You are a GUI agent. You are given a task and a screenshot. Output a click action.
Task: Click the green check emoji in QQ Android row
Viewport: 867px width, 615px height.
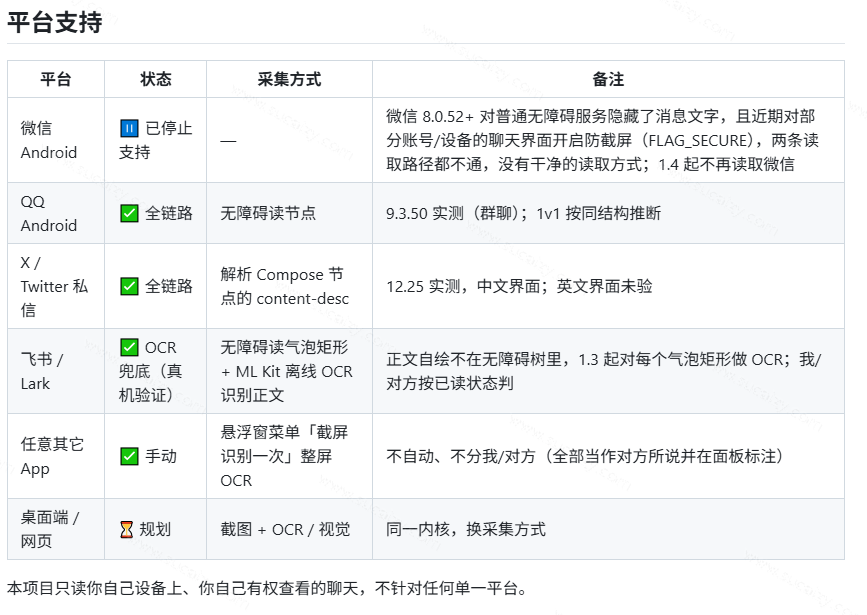(x=129, y=213)
